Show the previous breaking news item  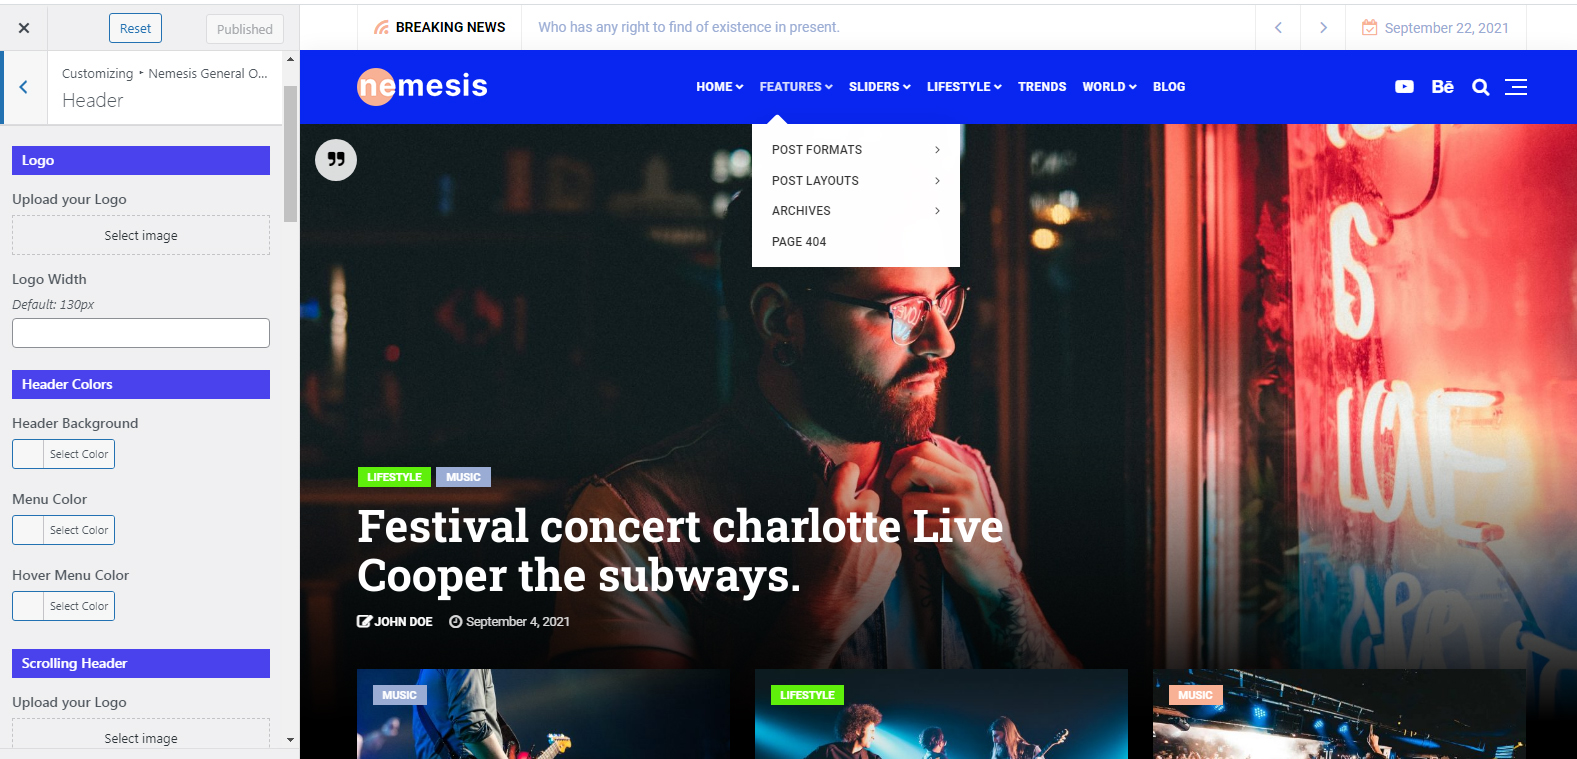click(1278, 28)
